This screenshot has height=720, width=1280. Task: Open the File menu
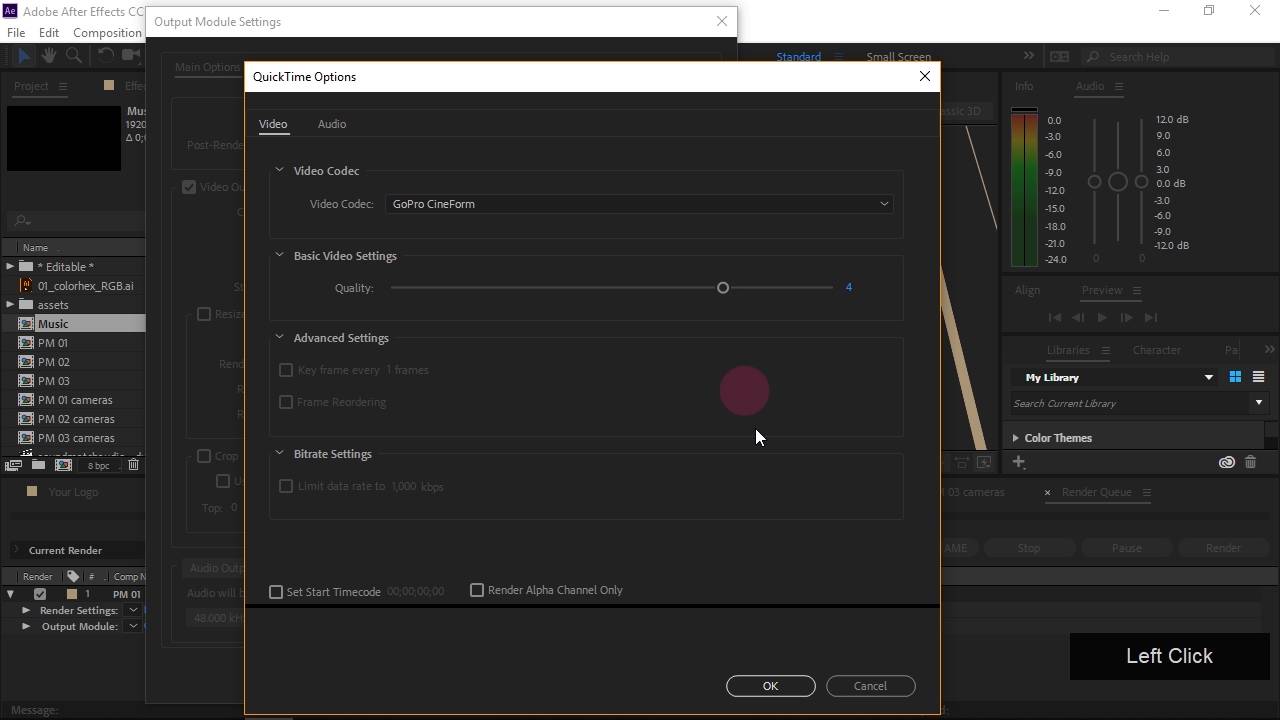click(x=16, y=32)
